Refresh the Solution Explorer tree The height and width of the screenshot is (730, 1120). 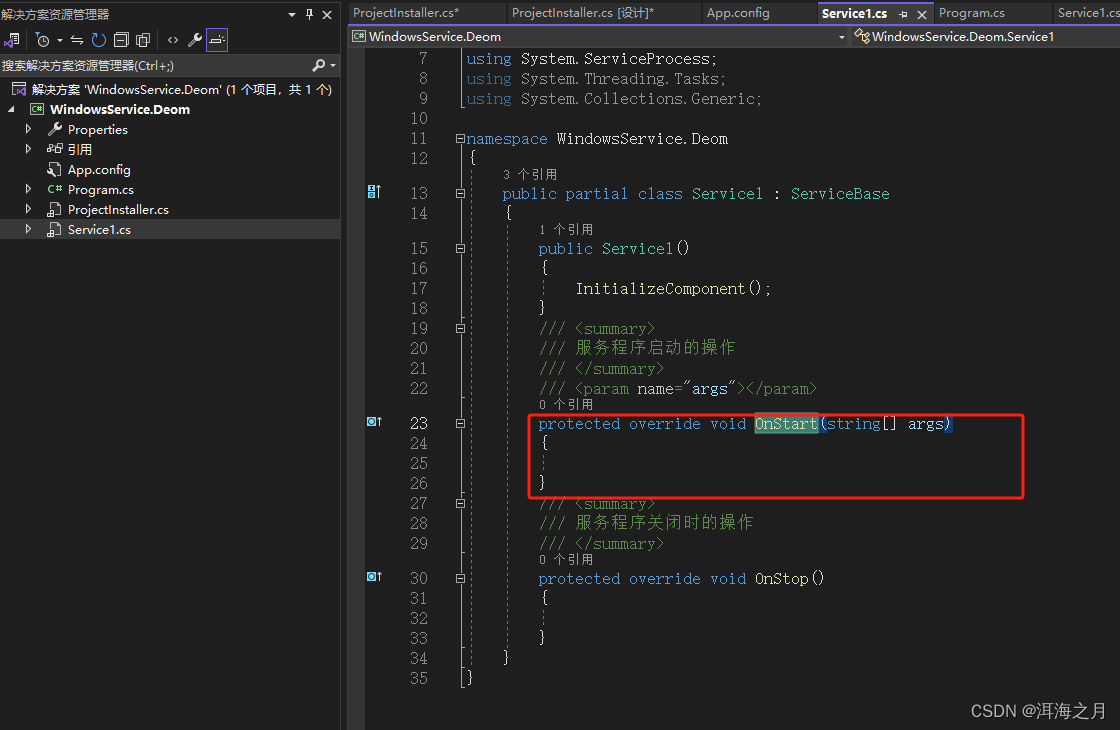(99, 40)
